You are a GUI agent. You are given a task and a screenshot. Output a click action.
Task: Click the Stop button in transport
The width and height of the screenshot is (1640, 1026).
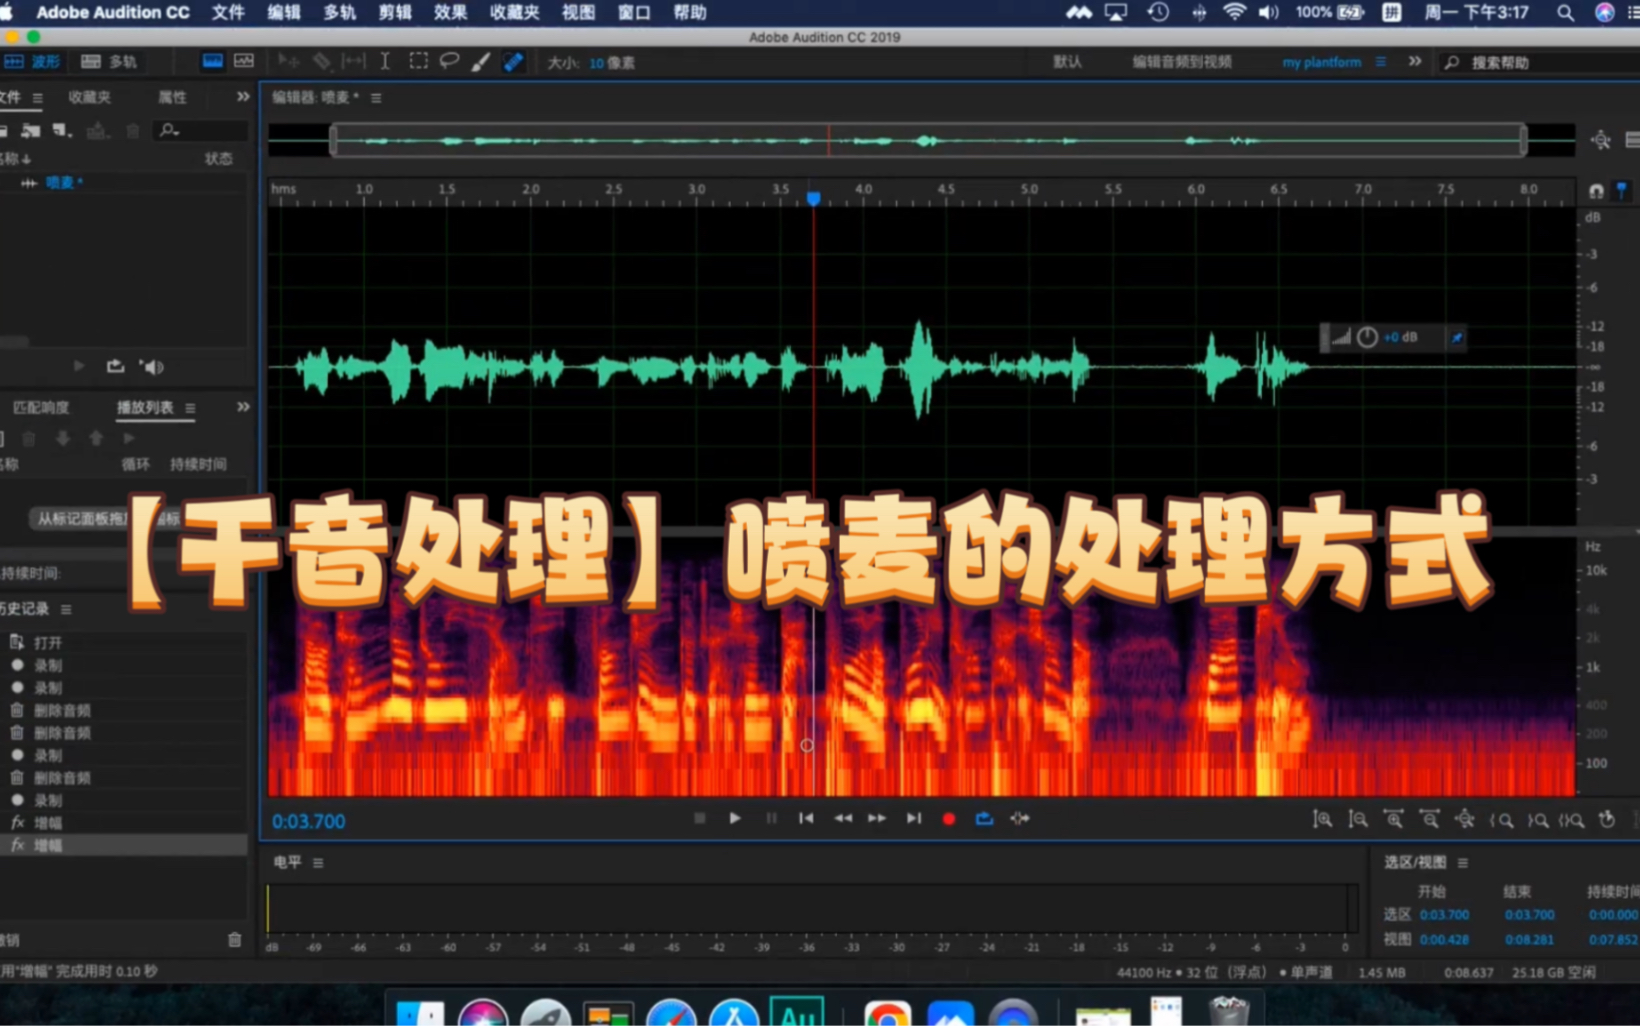700,818
